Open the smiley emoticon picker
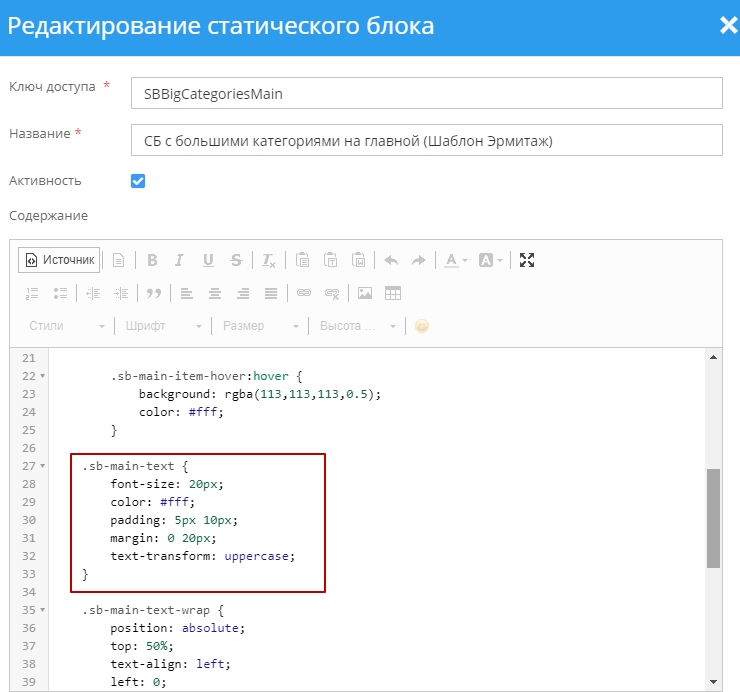Screen dimensions: 740x692 tap(422, 326)
